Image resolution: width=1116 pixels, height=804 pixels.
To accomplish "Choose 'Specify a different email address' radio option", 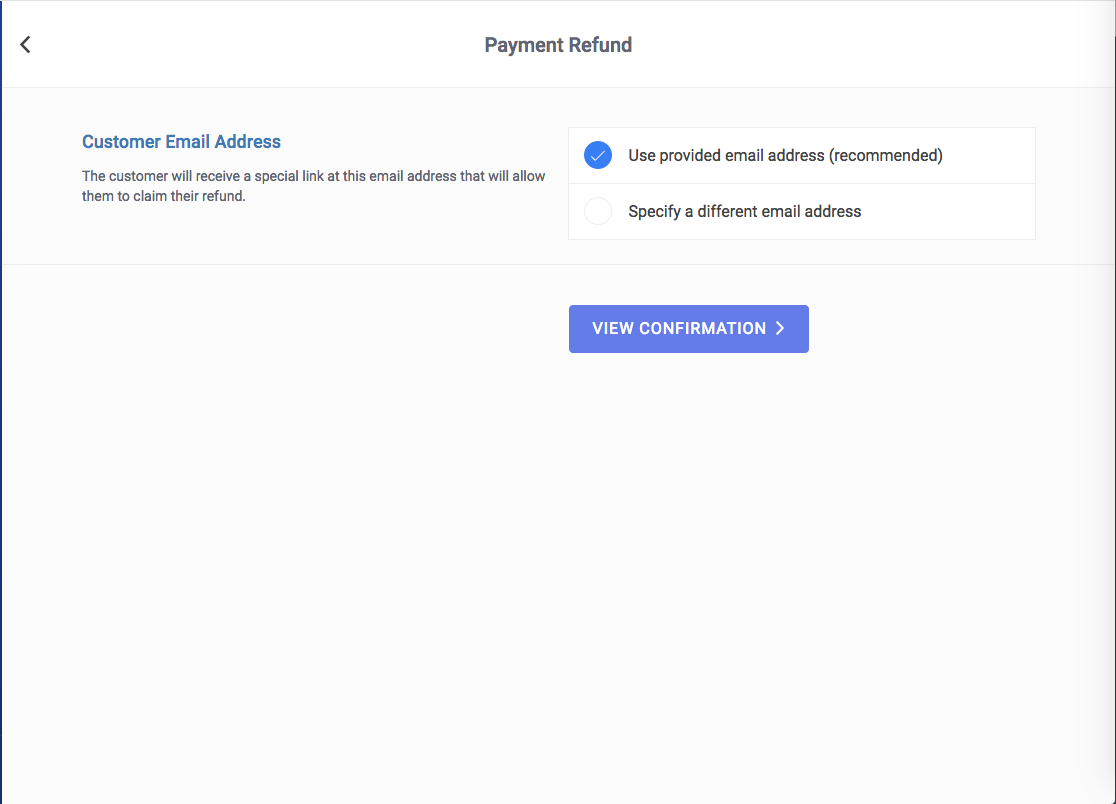I will (x=598, y=211).
